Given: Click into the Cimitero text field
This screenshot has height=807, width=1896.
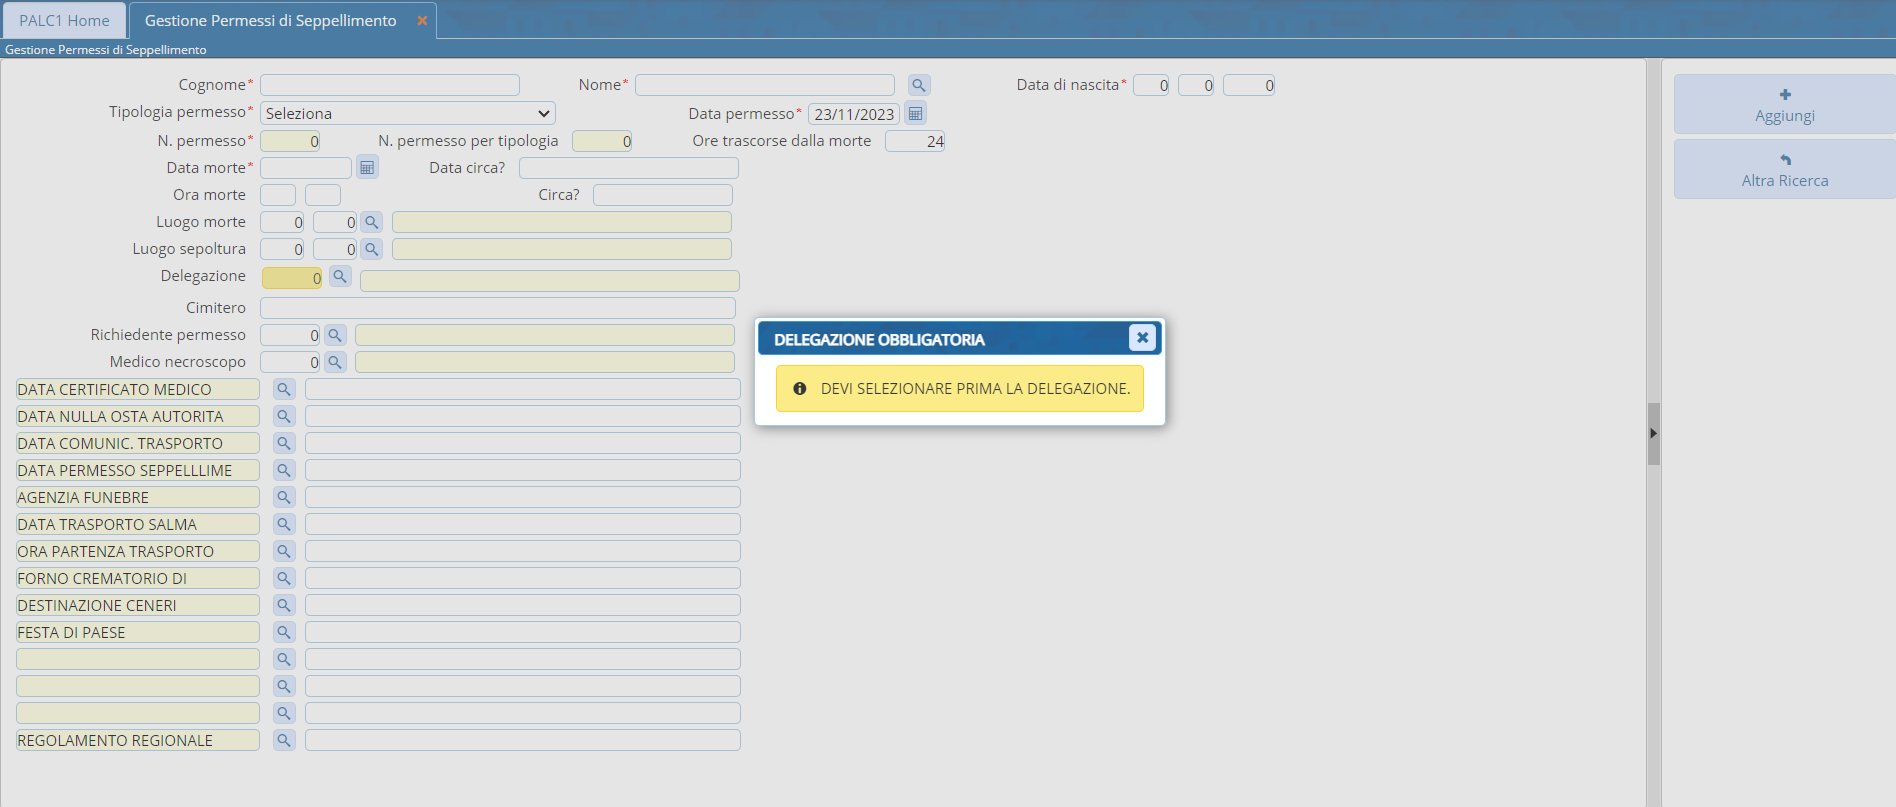Looking at the screenshot, I should (x=497, y=308).
